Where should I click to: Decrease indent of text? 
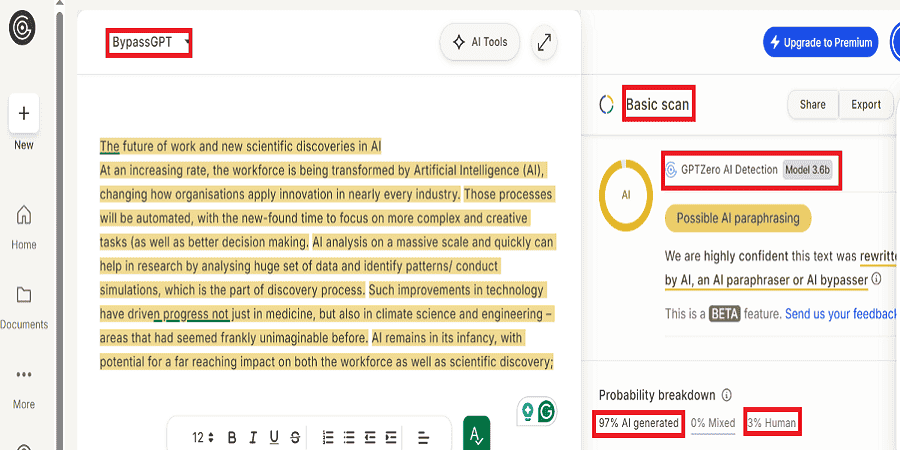370,437
